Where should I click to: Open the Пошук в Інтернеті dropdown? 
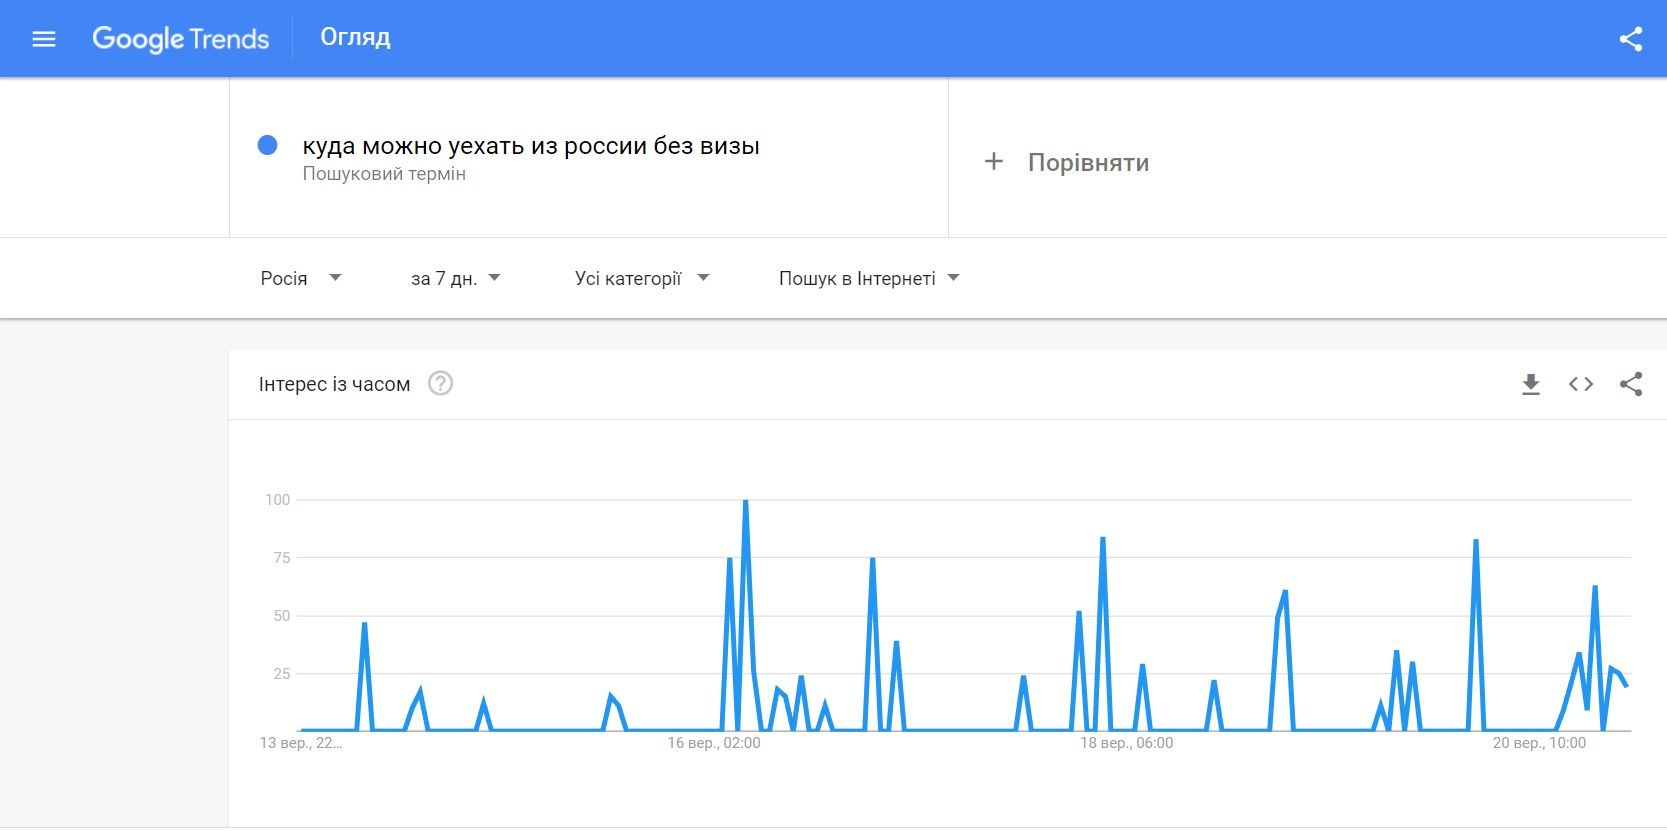pos(868,278)
